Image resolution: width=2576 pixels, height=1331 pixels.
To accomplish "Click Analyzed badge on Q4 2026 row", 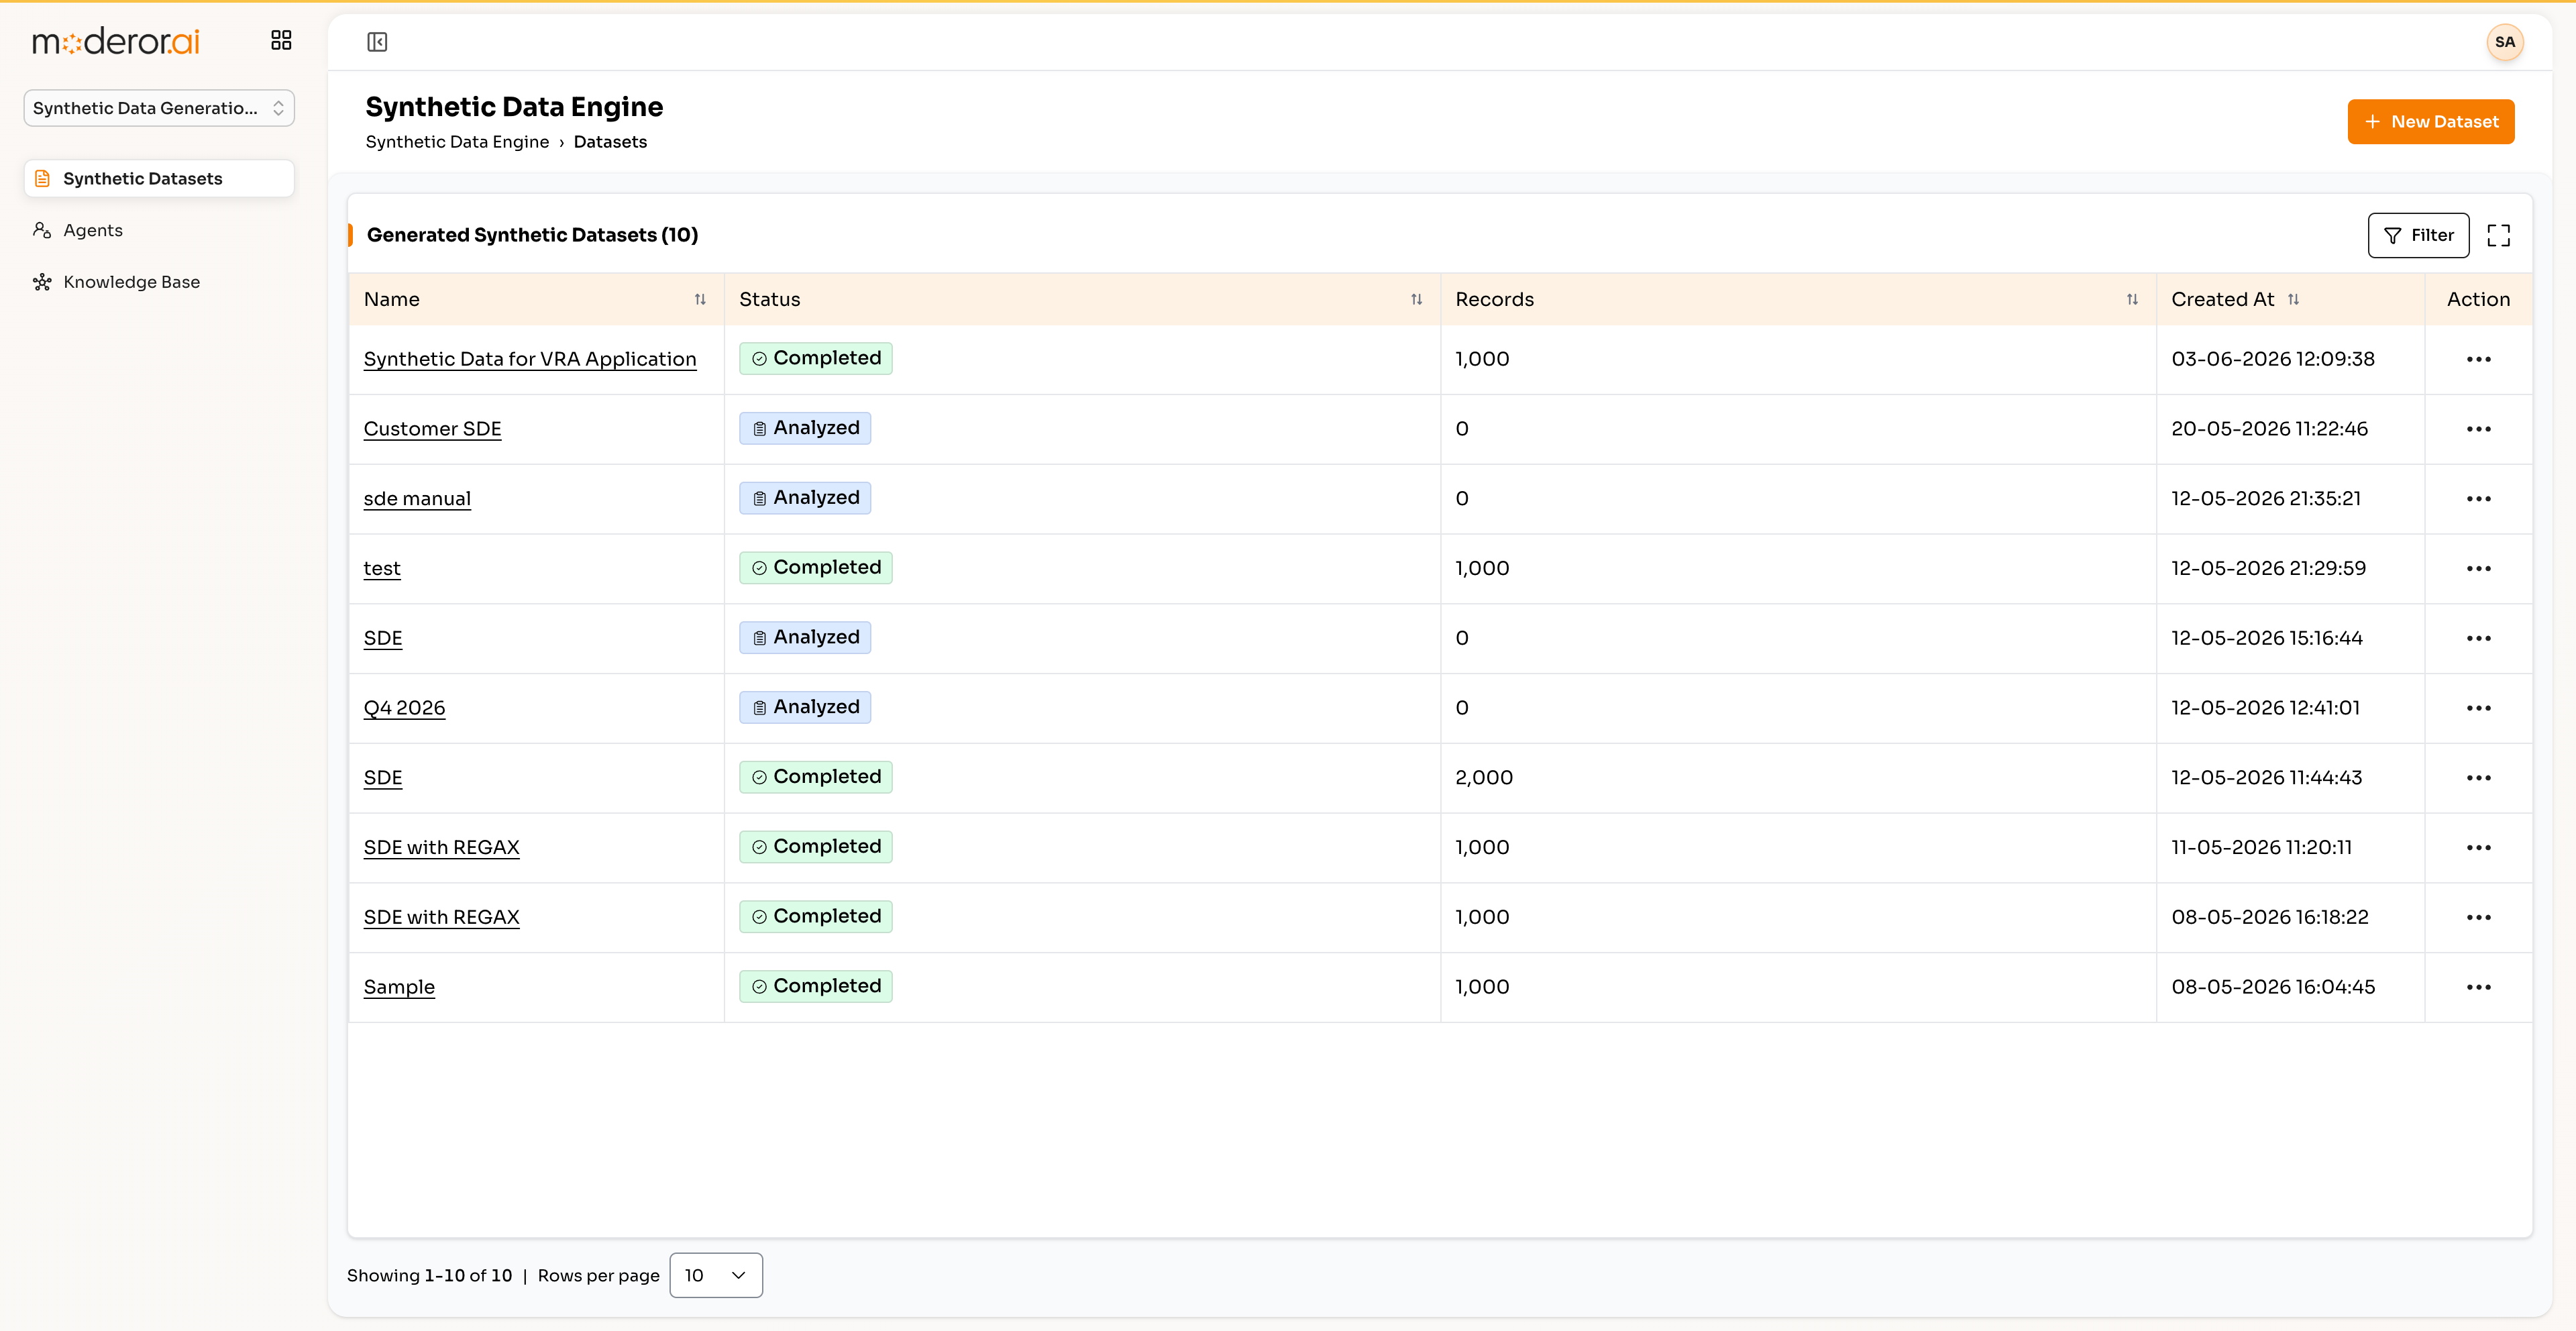I will [x=805, y=707].
